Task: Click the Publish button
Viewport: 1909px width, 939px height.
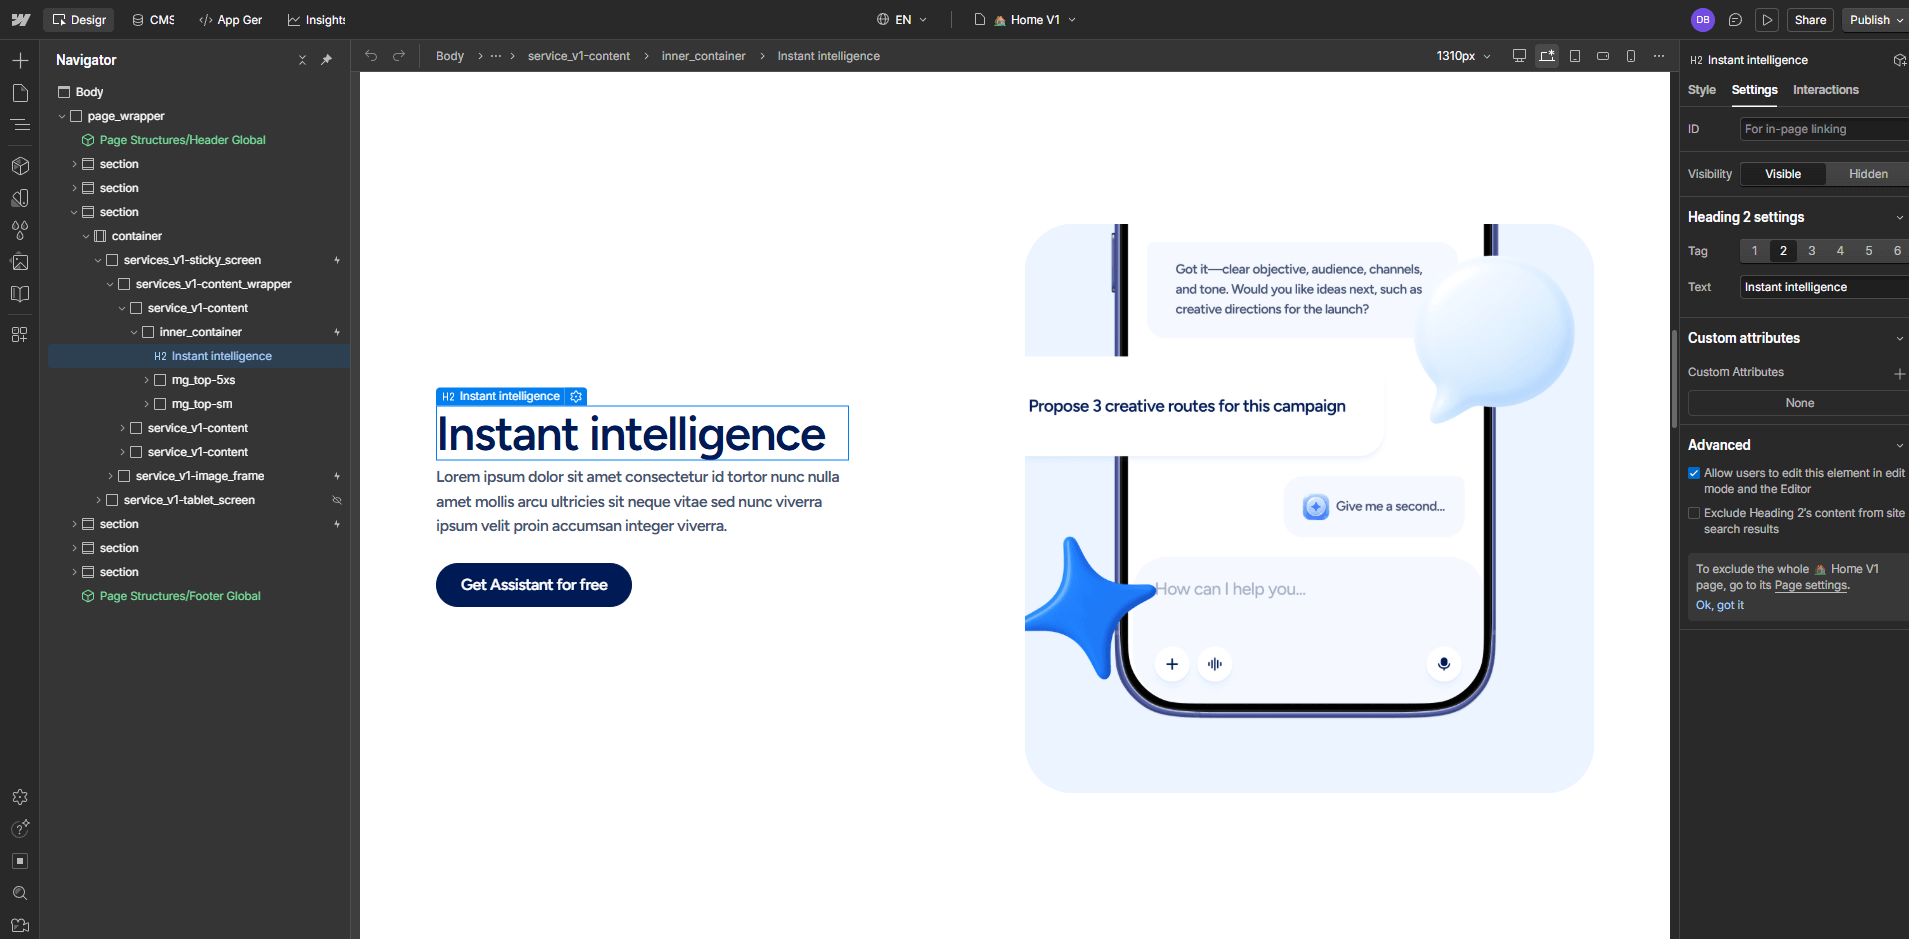Action: [1874, 20]
